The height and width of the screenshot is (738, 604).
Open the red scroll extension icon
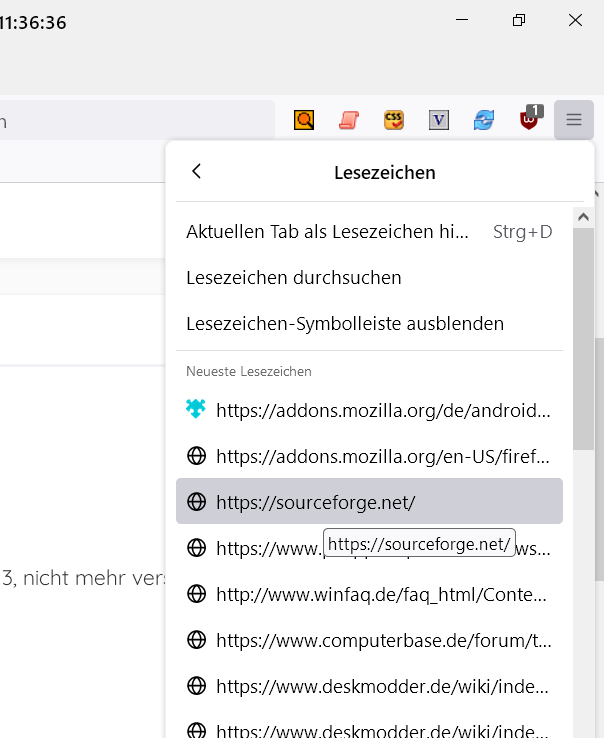click(348, 120)
